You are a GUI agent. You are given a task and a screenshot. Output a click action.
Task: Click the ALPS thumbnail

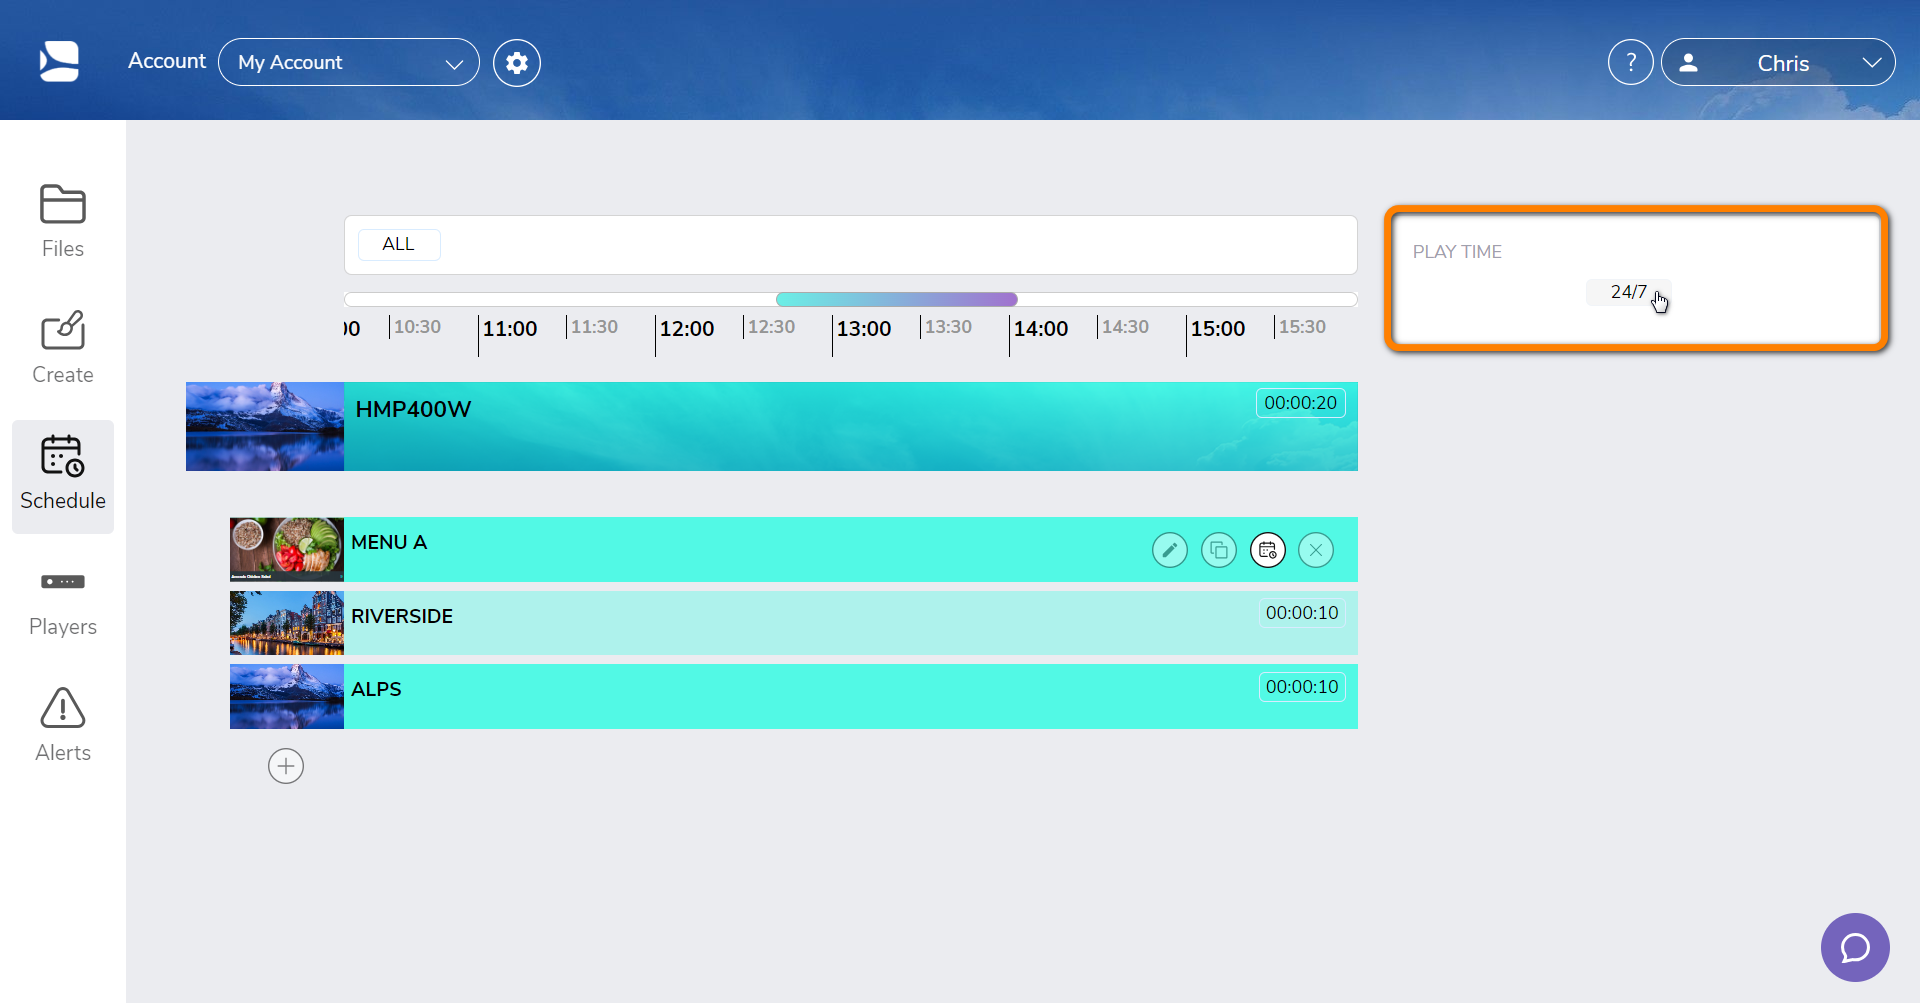coord(287,696)
